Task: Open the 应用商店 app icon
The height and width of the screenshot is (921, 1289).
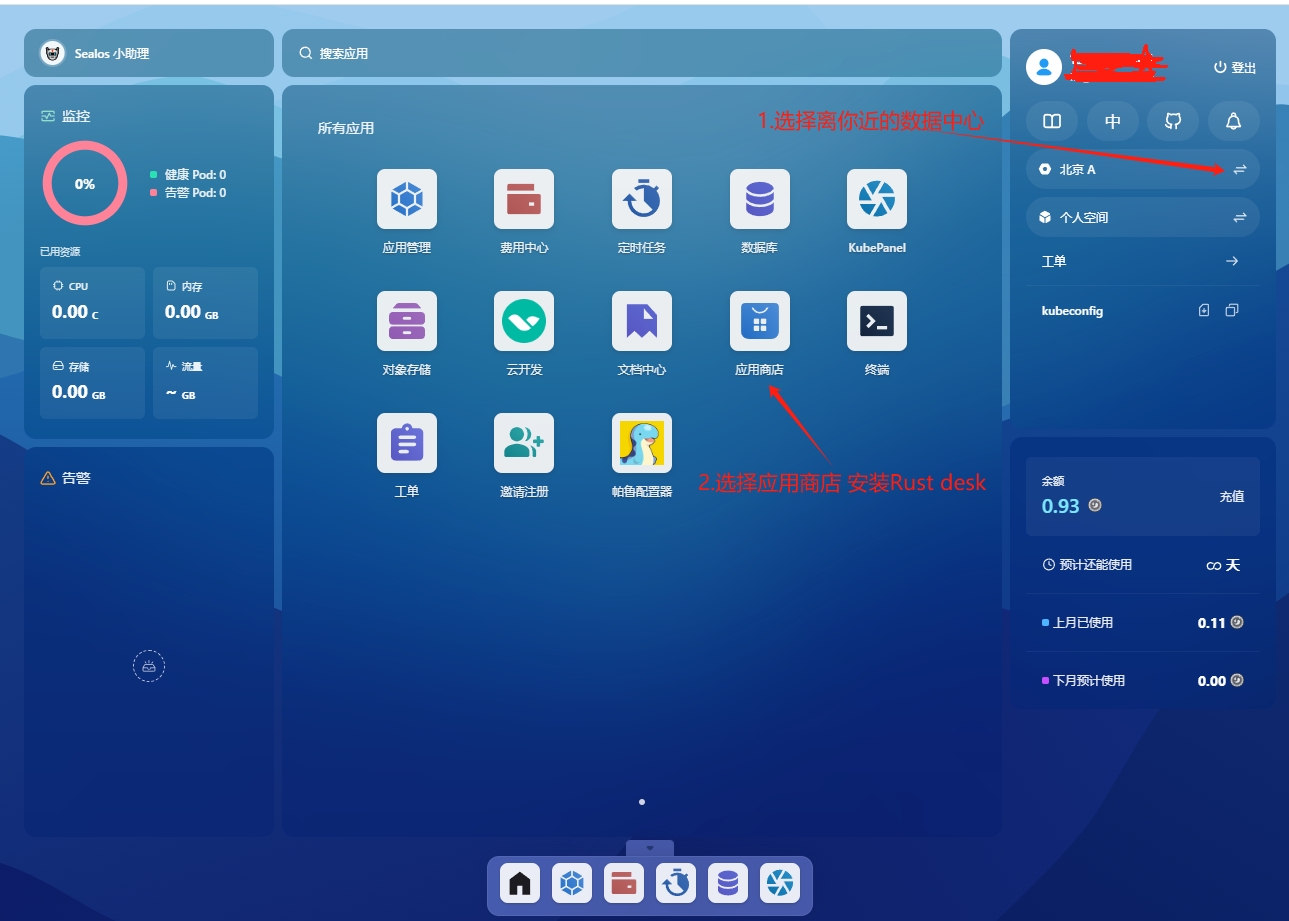Action: click(x=760, y=321)
